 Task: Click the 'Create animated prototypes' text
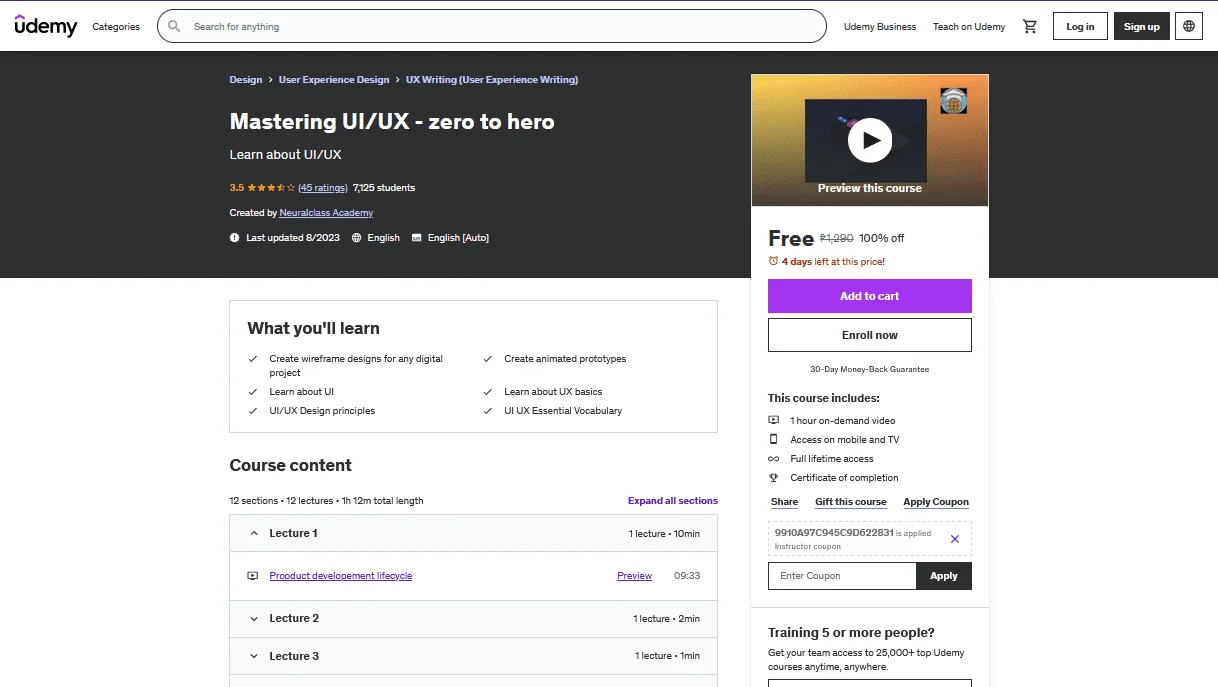pyautogui.click(x=565, y=359)
